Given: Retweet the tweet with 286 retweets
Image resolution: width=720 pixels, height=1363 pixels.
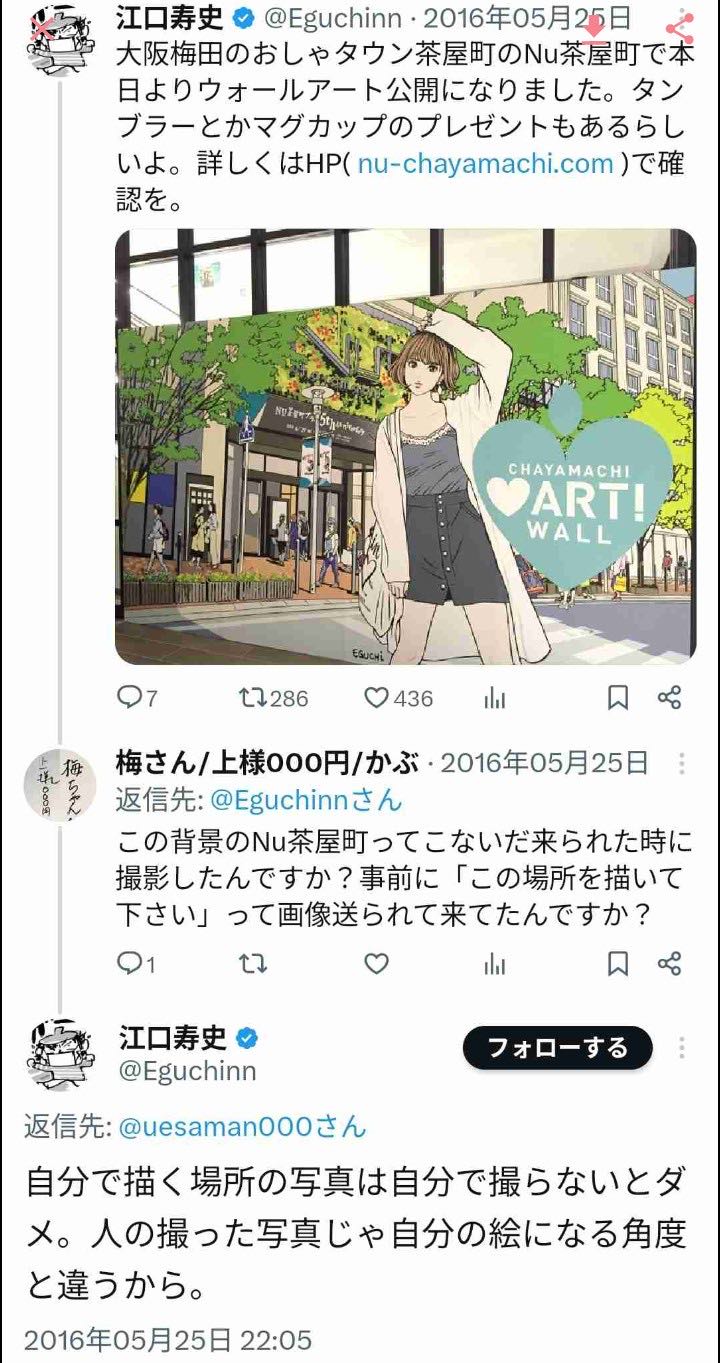Looking at the screenshot, I should (x=273, y=698).
